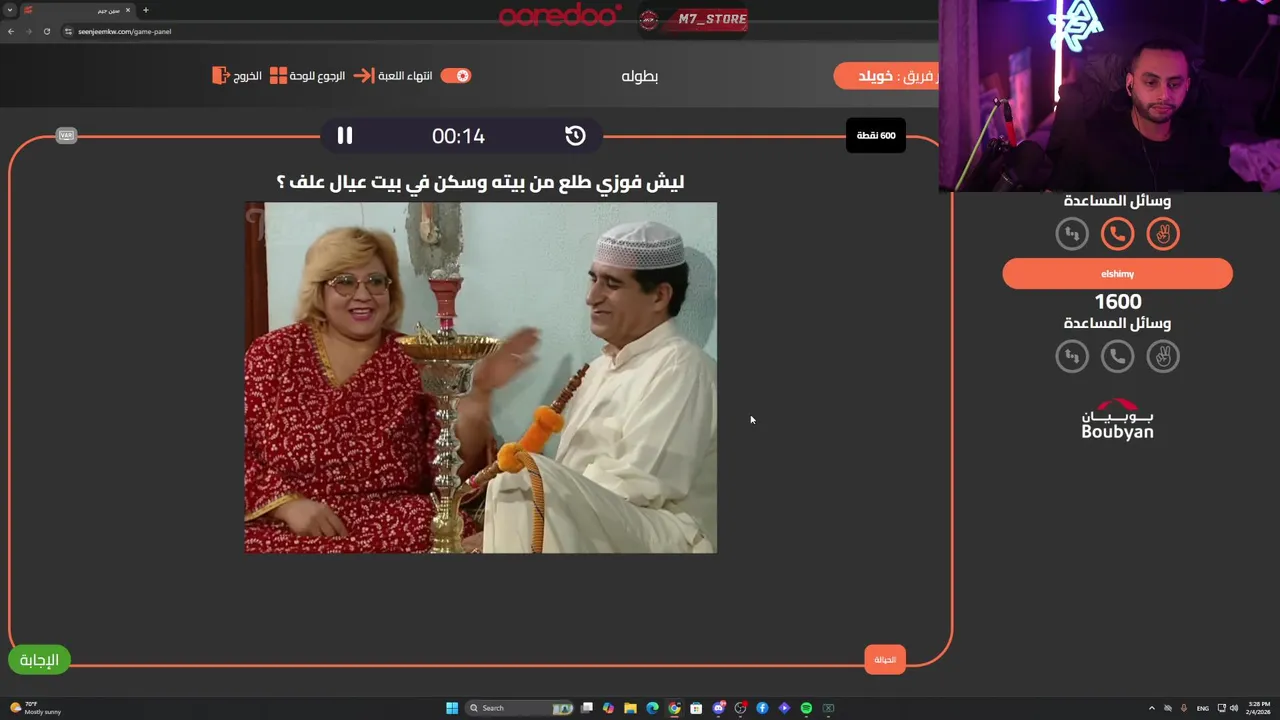The image size is (1280, 720).
Task: Expand the system tray hidden icons chevron
Action: [x=1151, y=708]
